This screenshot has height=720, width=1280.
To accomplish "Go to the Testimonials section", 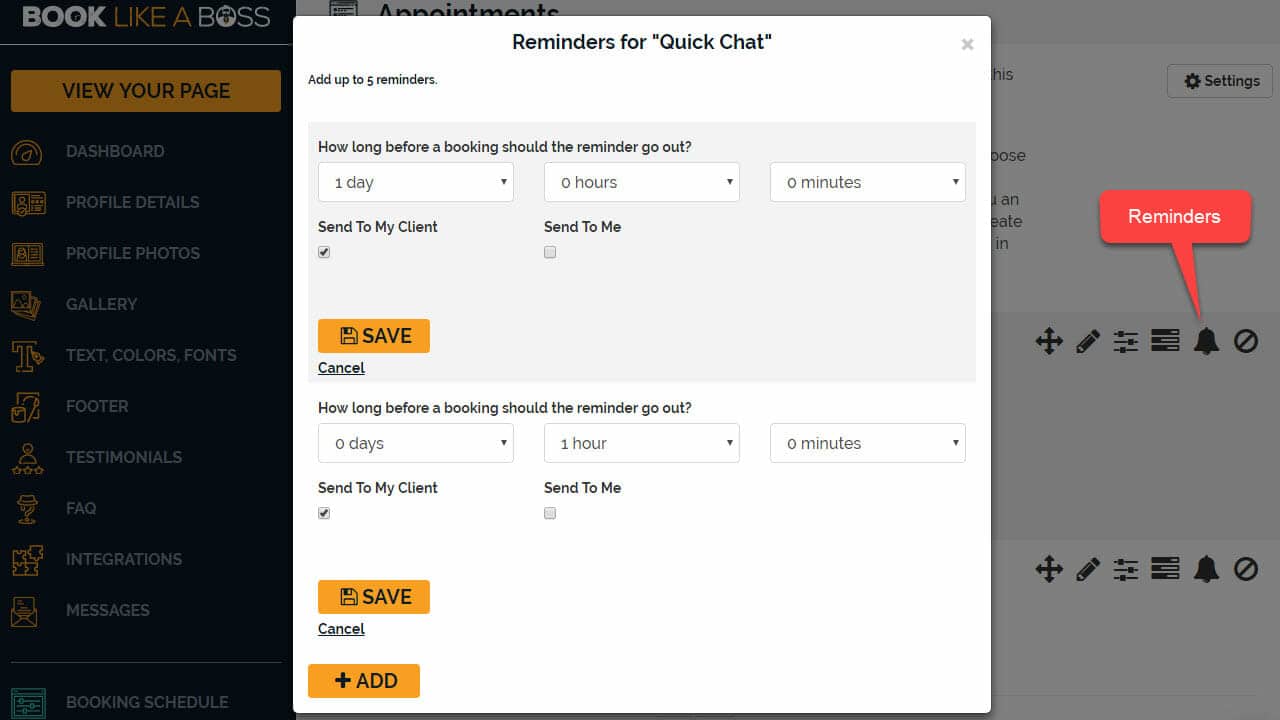I will [x=123, y=457].
